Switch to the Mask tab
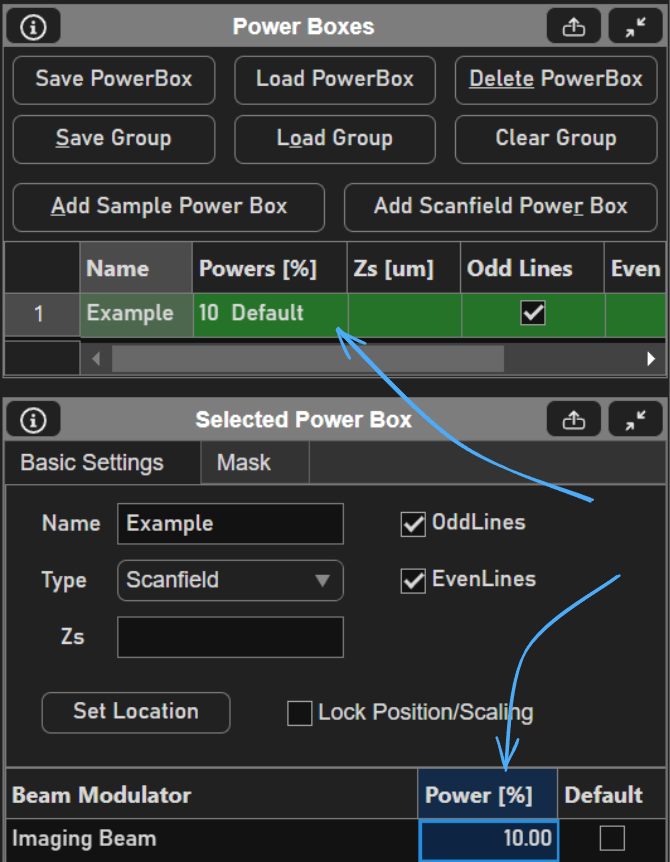 pos(244,463)
